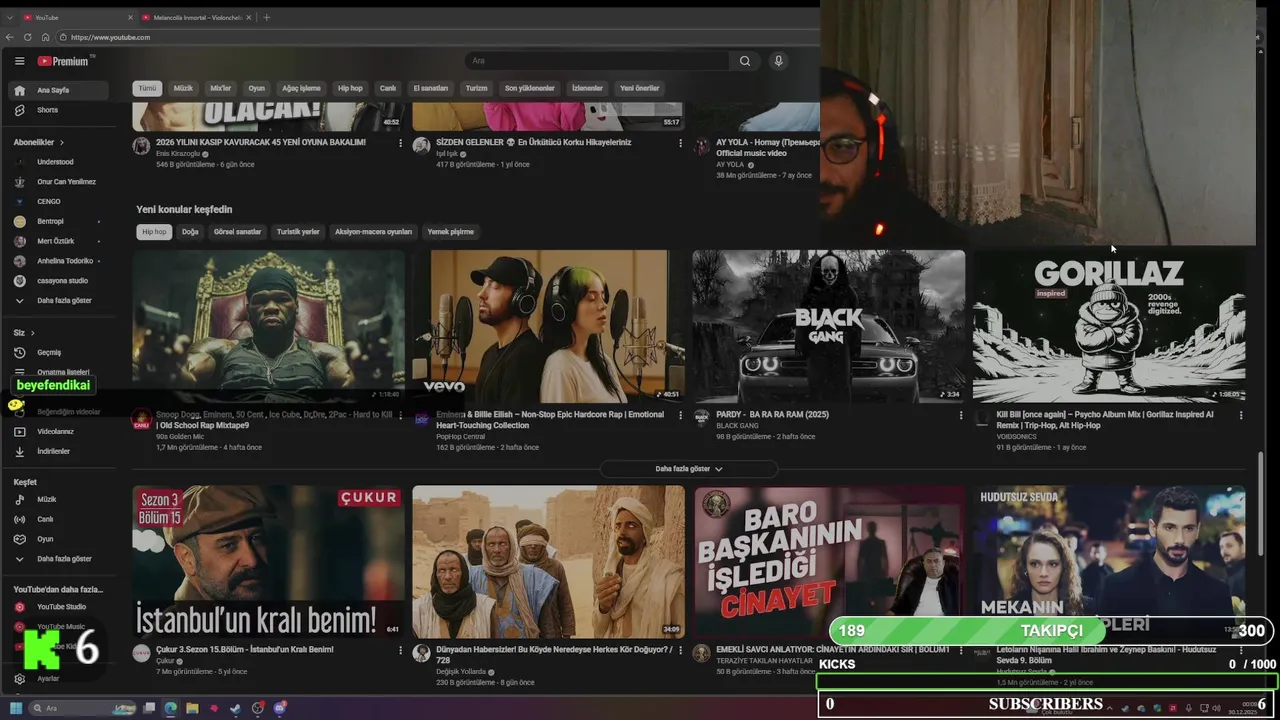Open browser tab list dropdown arrow
Viewport: 1280px width, 720px height.
pyautogui.click(x=10, y=17)
